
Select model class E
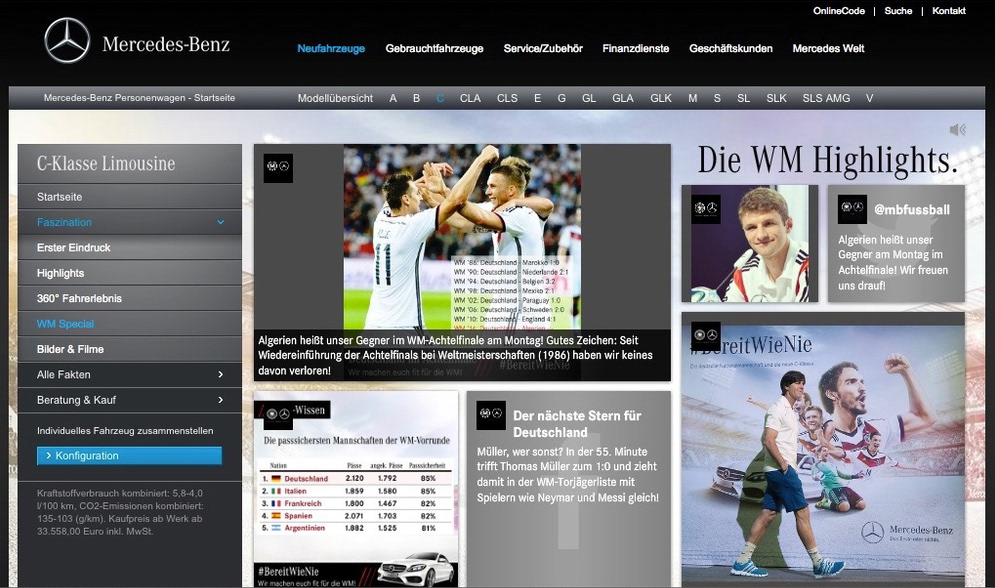click(x=537, y=98)
